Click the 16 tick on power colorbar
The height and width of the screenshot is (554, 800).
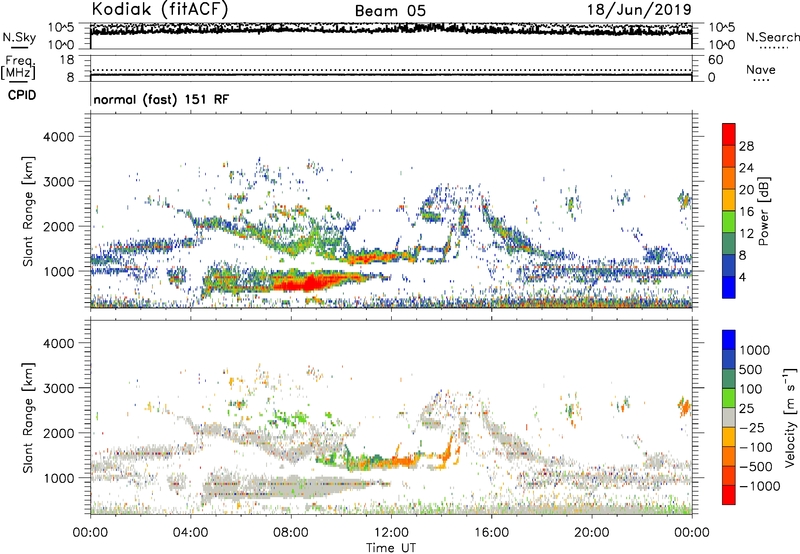click(746, 212)
